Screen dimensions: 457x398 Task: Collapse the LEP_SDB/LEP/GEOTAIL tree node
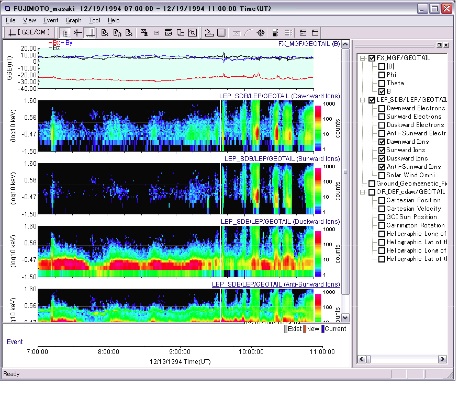coord(362,100)
